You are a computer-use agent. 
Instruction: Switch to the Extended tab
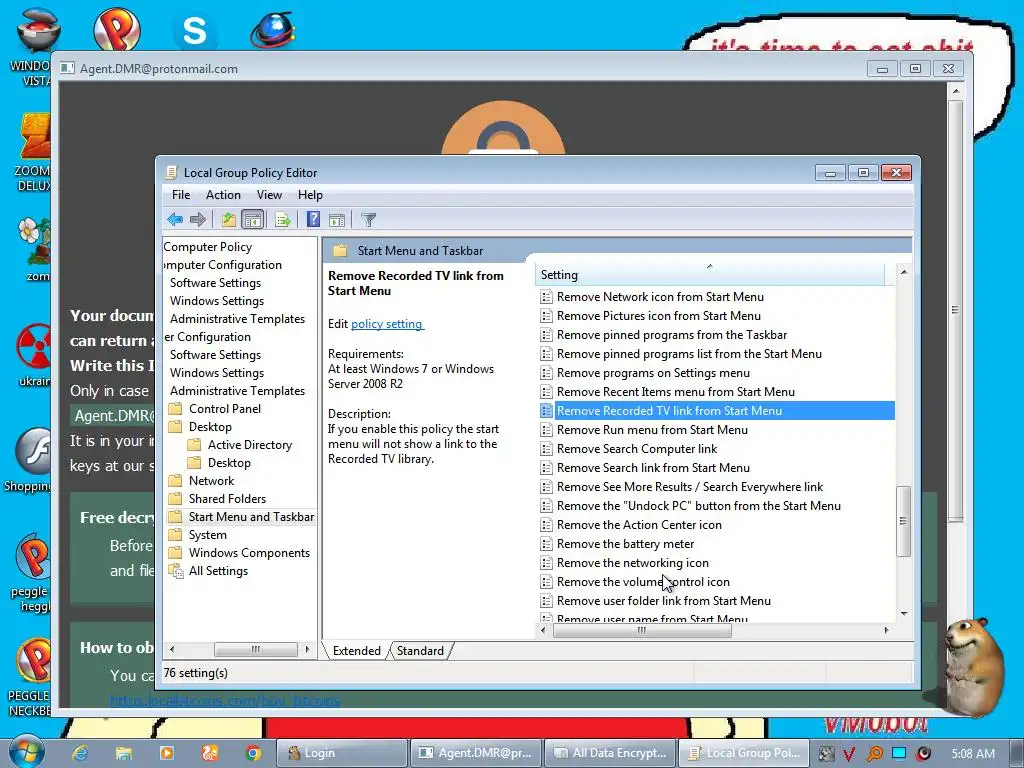[357, 650]
